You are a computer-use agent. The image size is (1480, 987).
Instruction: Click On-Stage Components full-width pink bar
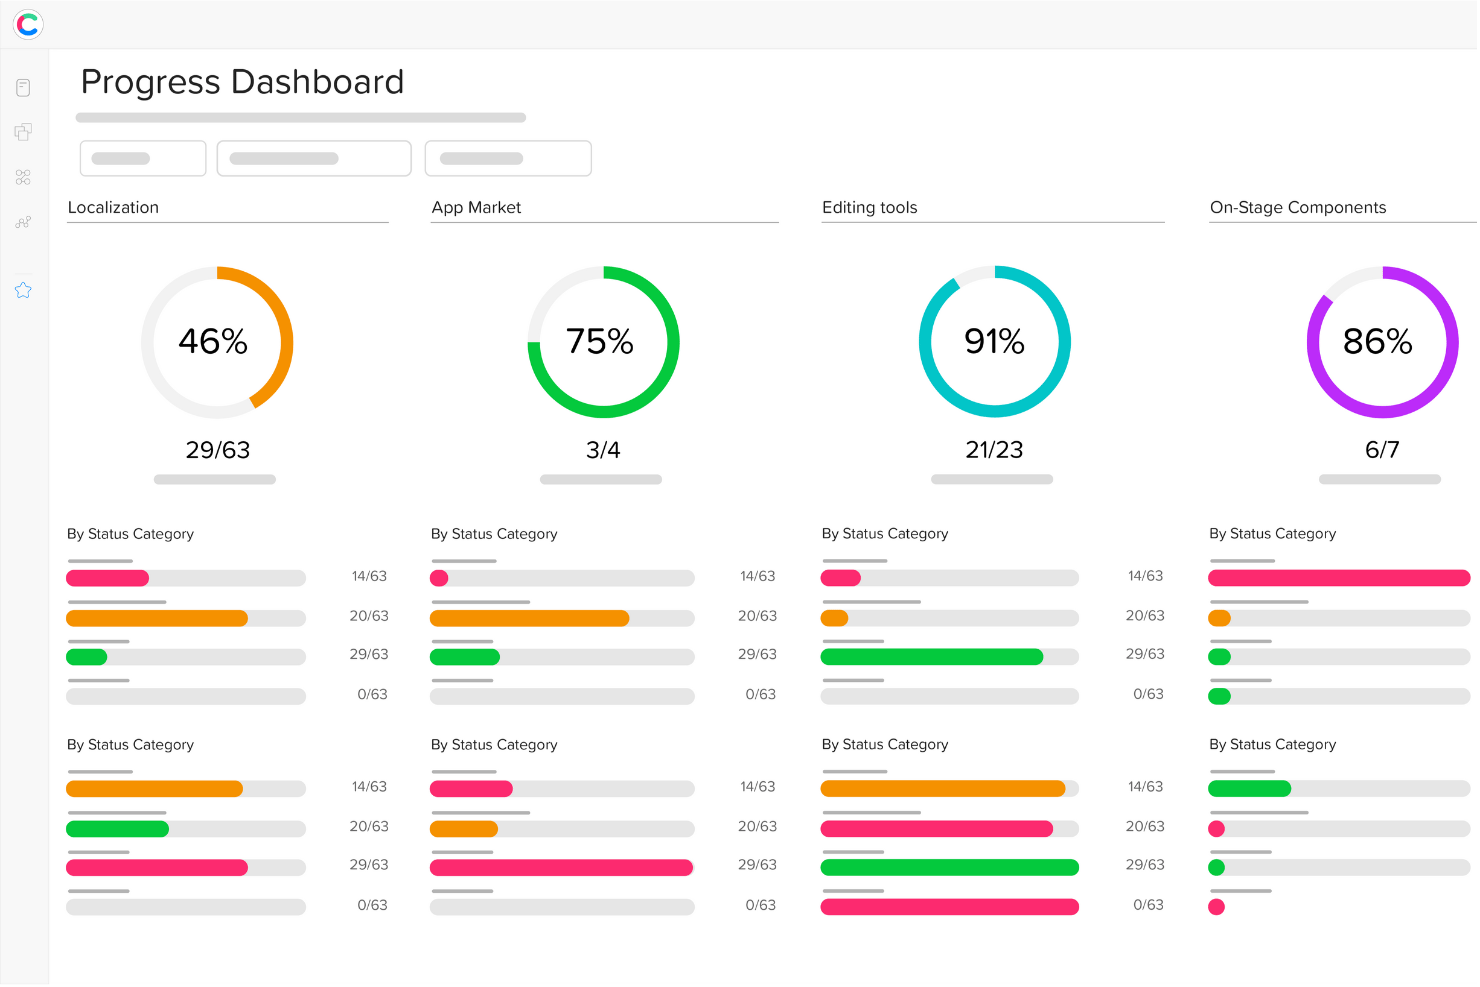tap(1339, 578)
